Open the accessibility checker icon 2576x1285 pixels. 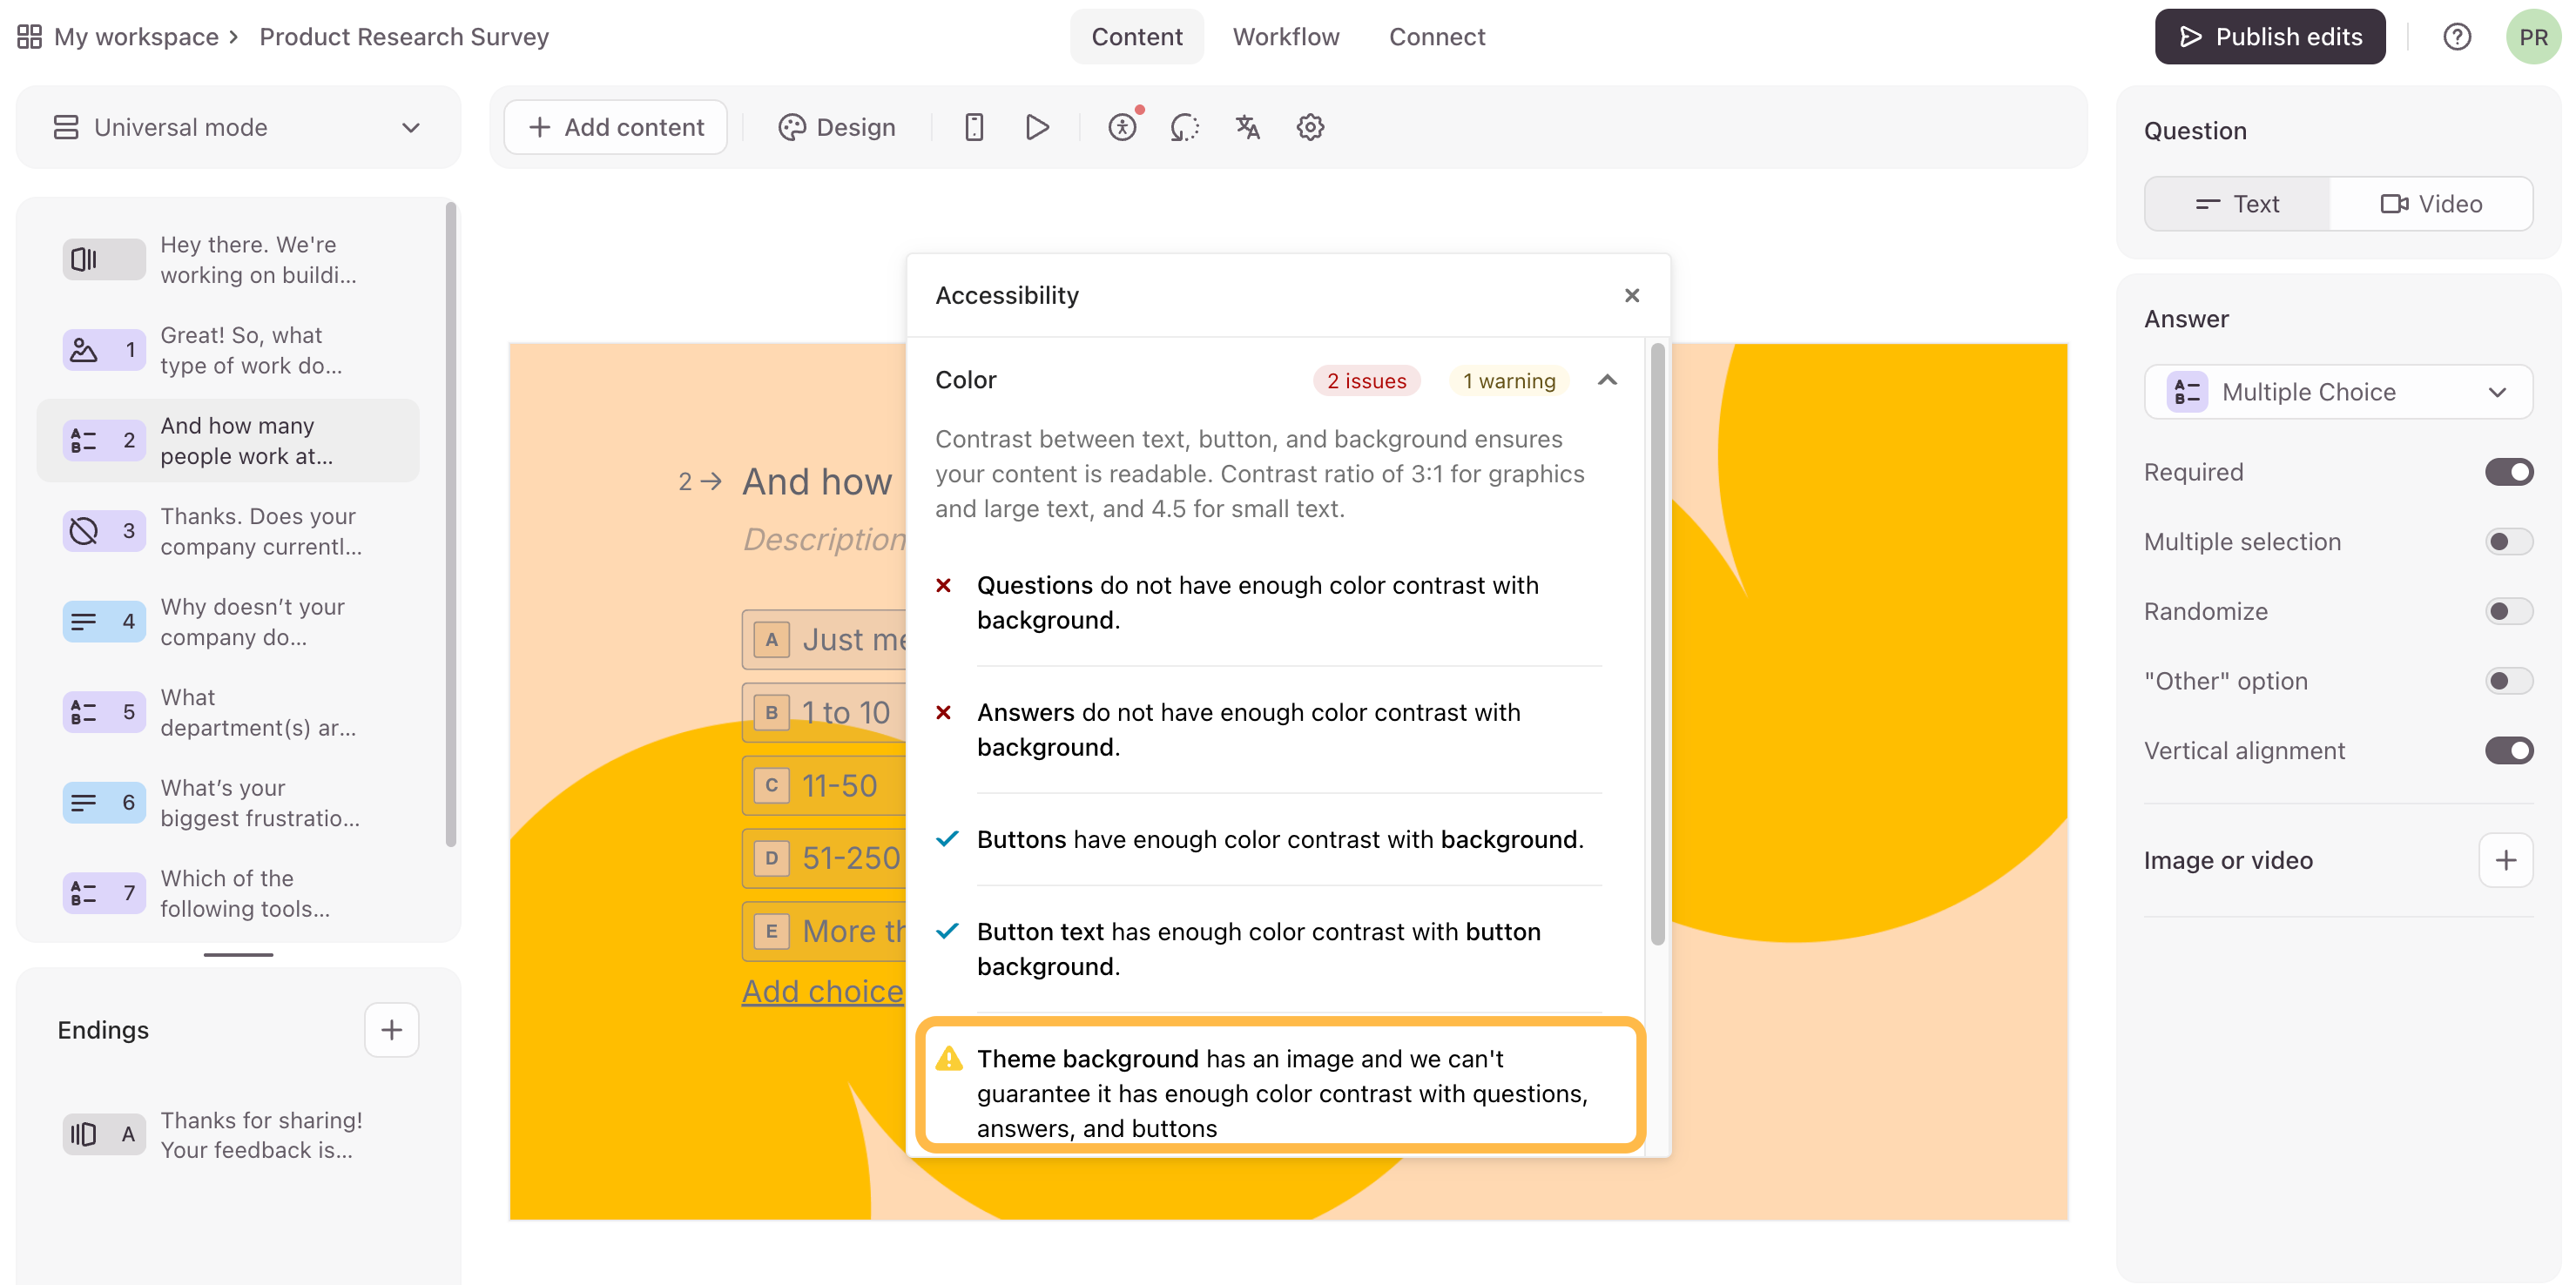[x=1122, y=127]
